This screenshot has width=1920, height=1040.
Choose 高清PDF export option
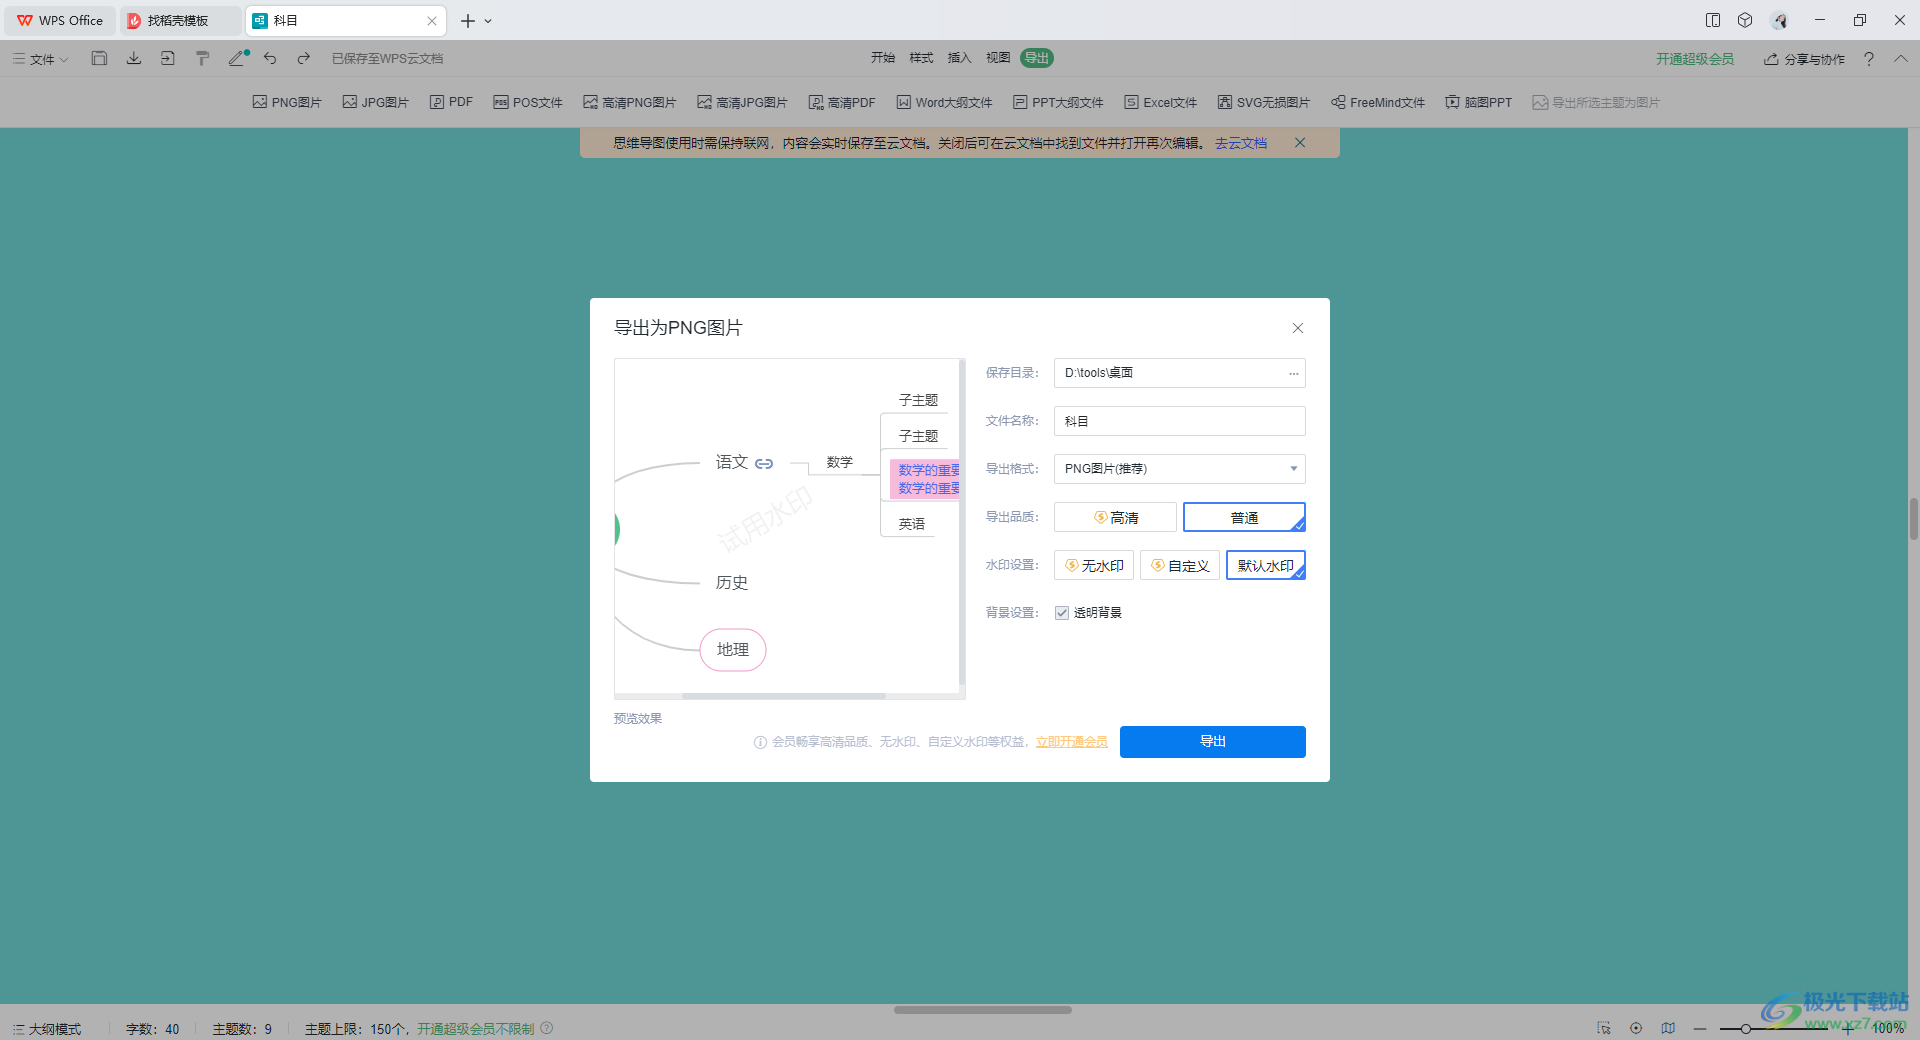842,102
